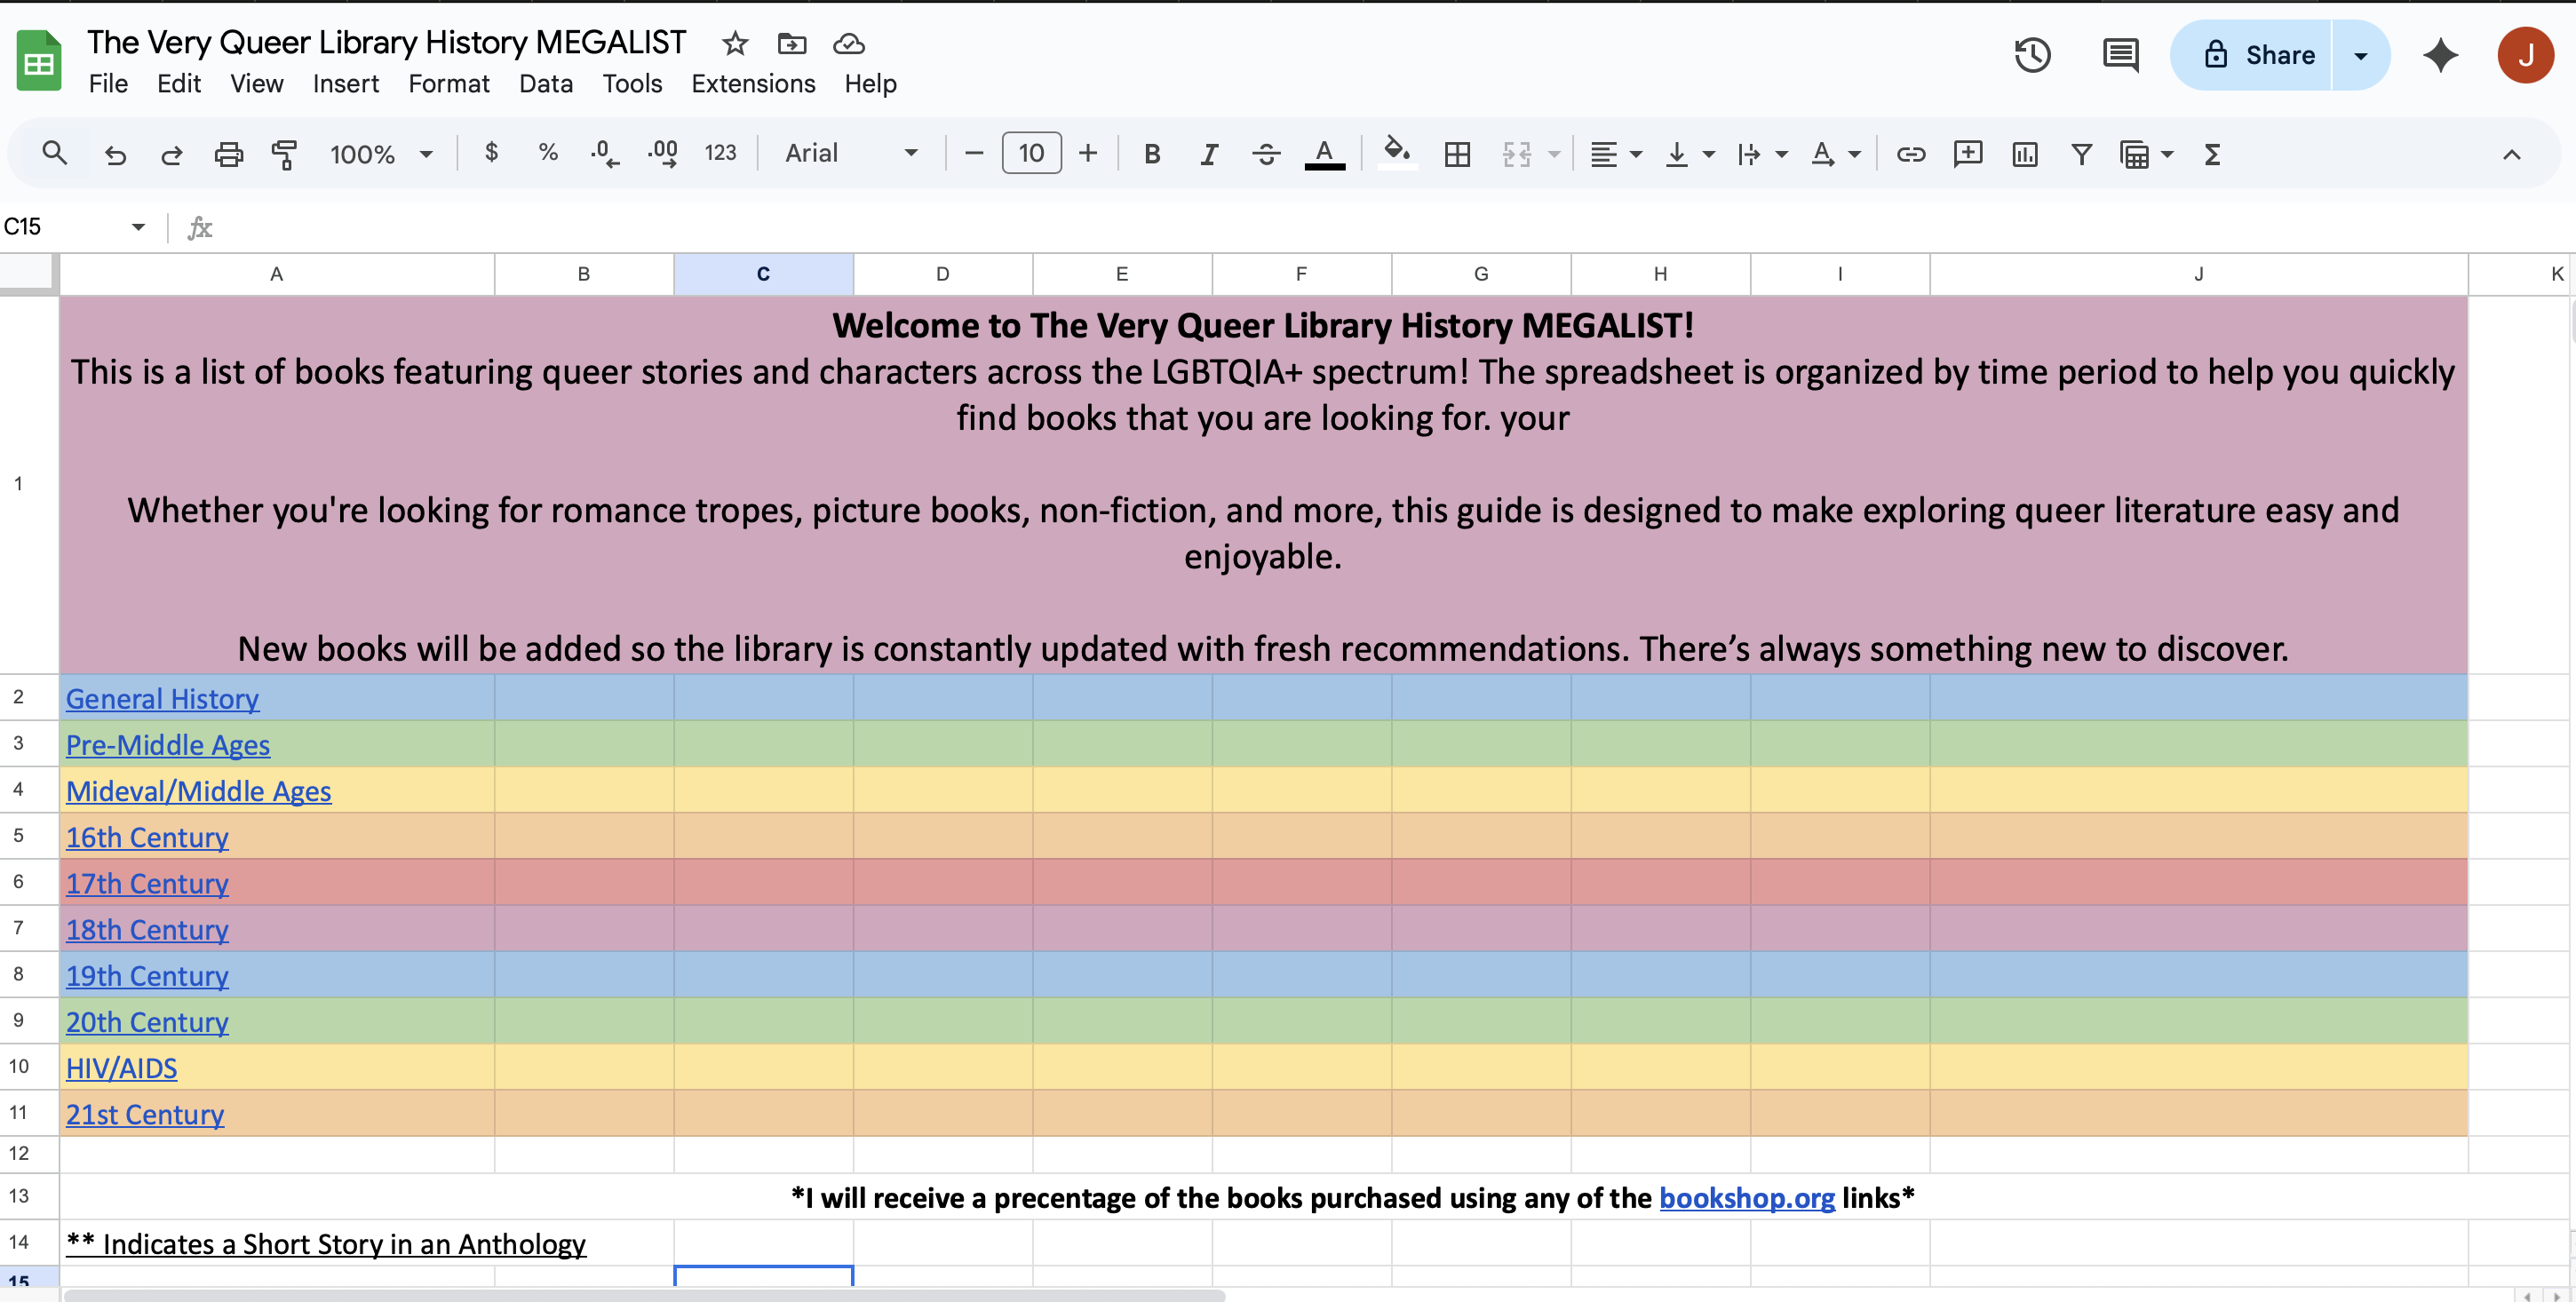This screenshot has width=2576, height=1302.
Task: Toggle bold formatting
Action: point(1152,154)
